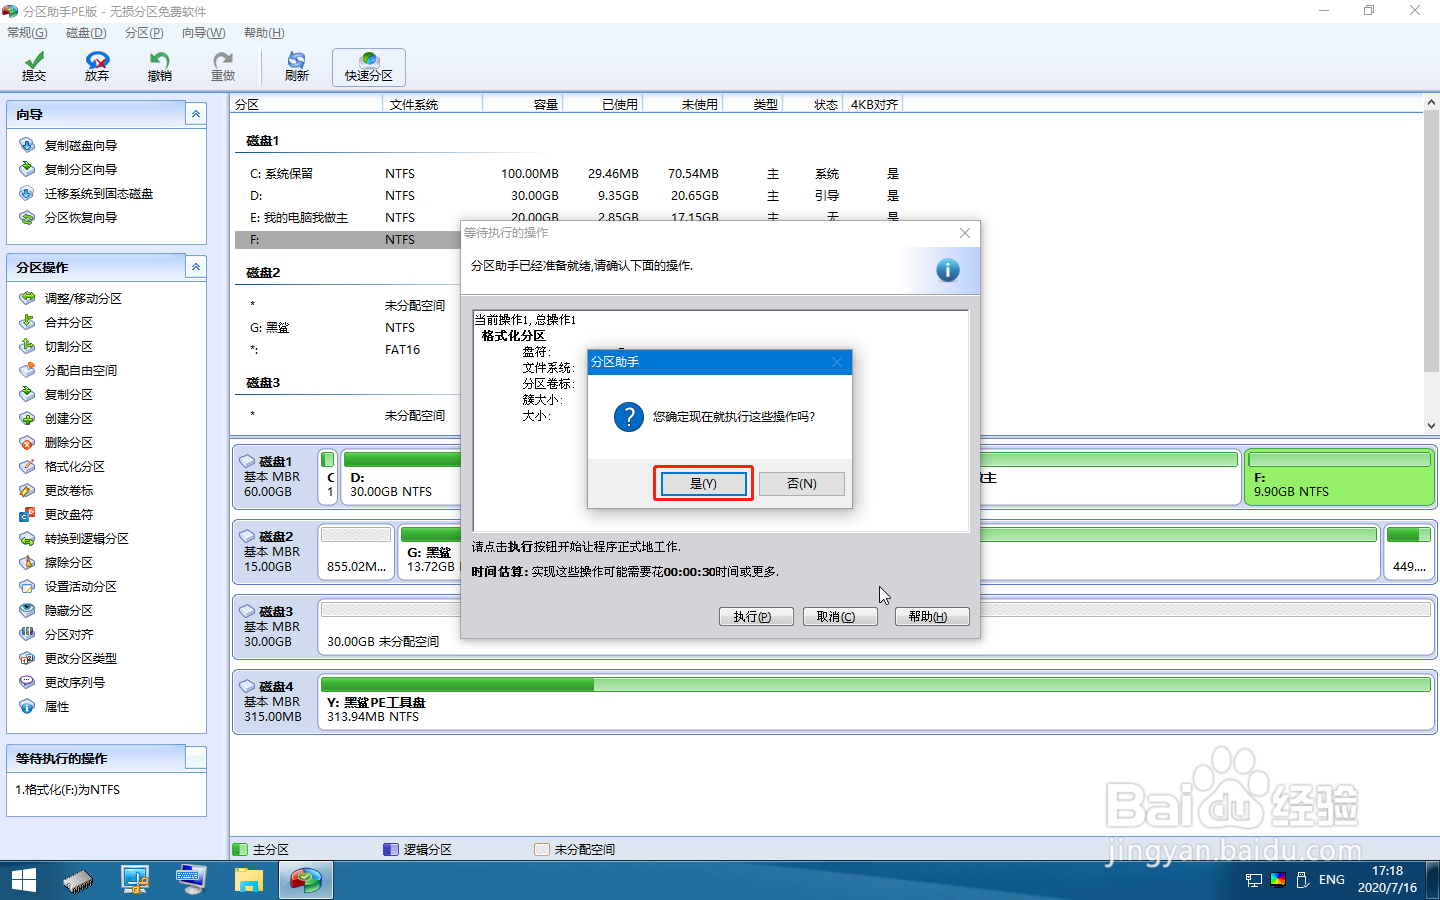Click the 刷新 (refresh) toolbar icon
The image size is (1440, 900).
[297, 67]
